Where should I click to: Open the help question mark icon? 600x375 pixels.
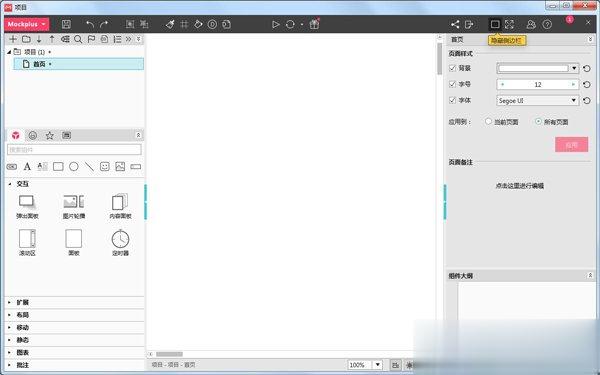tap(547, 24)
